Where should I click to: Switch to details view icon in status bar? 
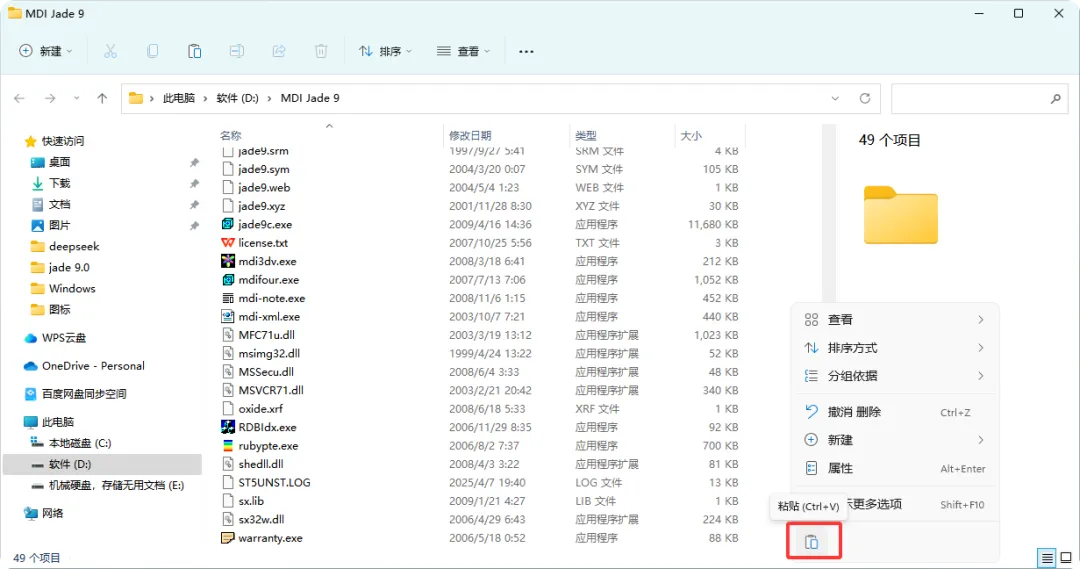[x=1047, y=557]
